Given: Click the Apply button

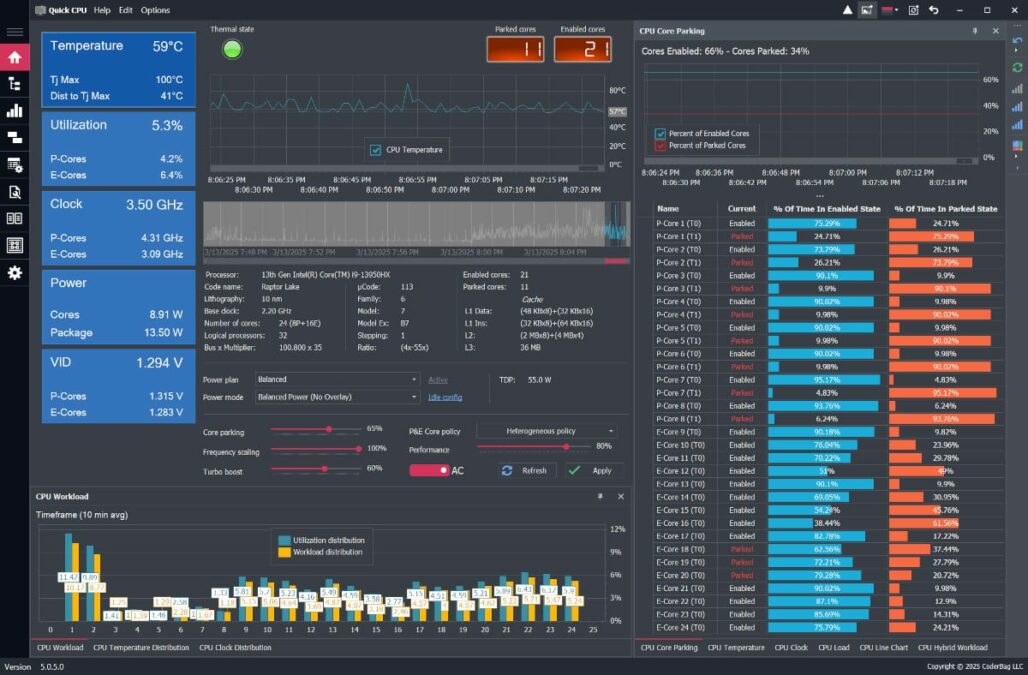Looking at the screenshot, I should [x=593, y=470].
